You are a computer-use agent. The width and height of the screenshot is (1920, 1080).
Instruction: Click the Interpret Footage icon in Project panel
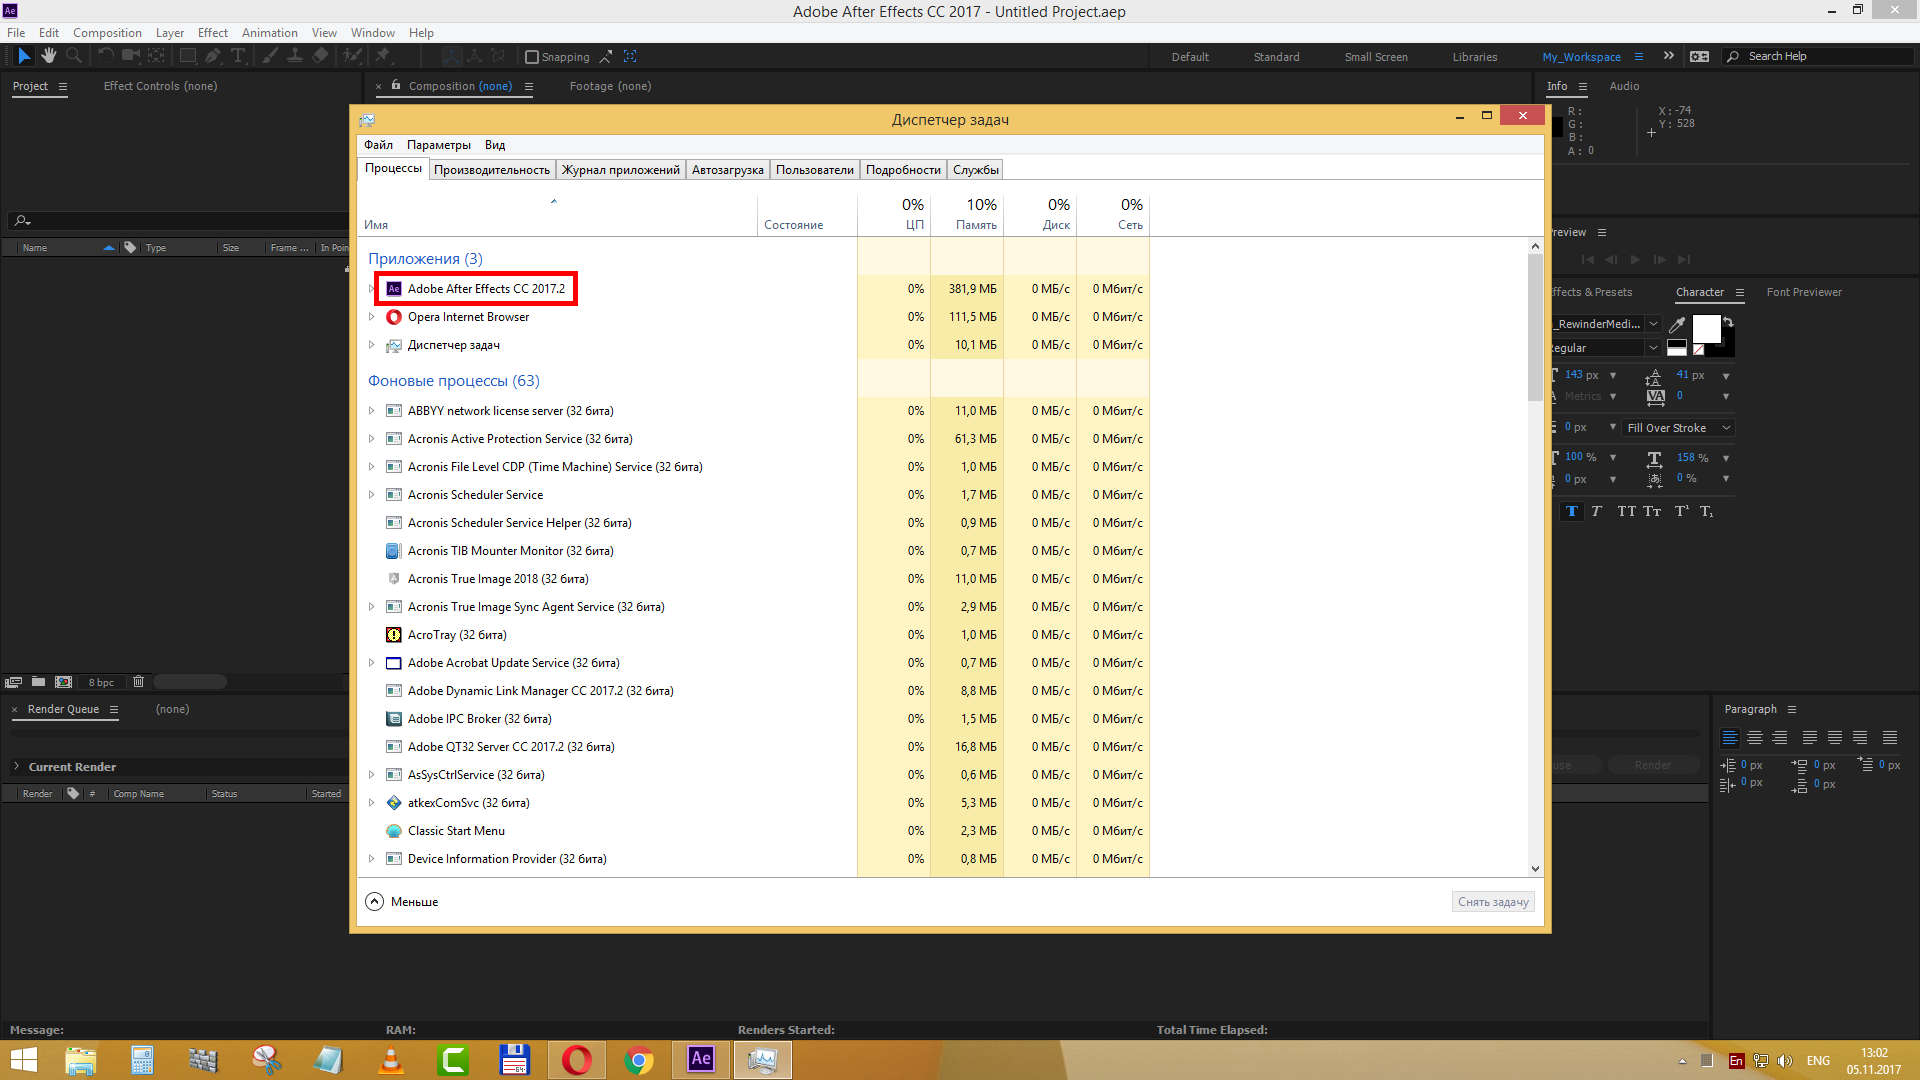tap(14, 682)
